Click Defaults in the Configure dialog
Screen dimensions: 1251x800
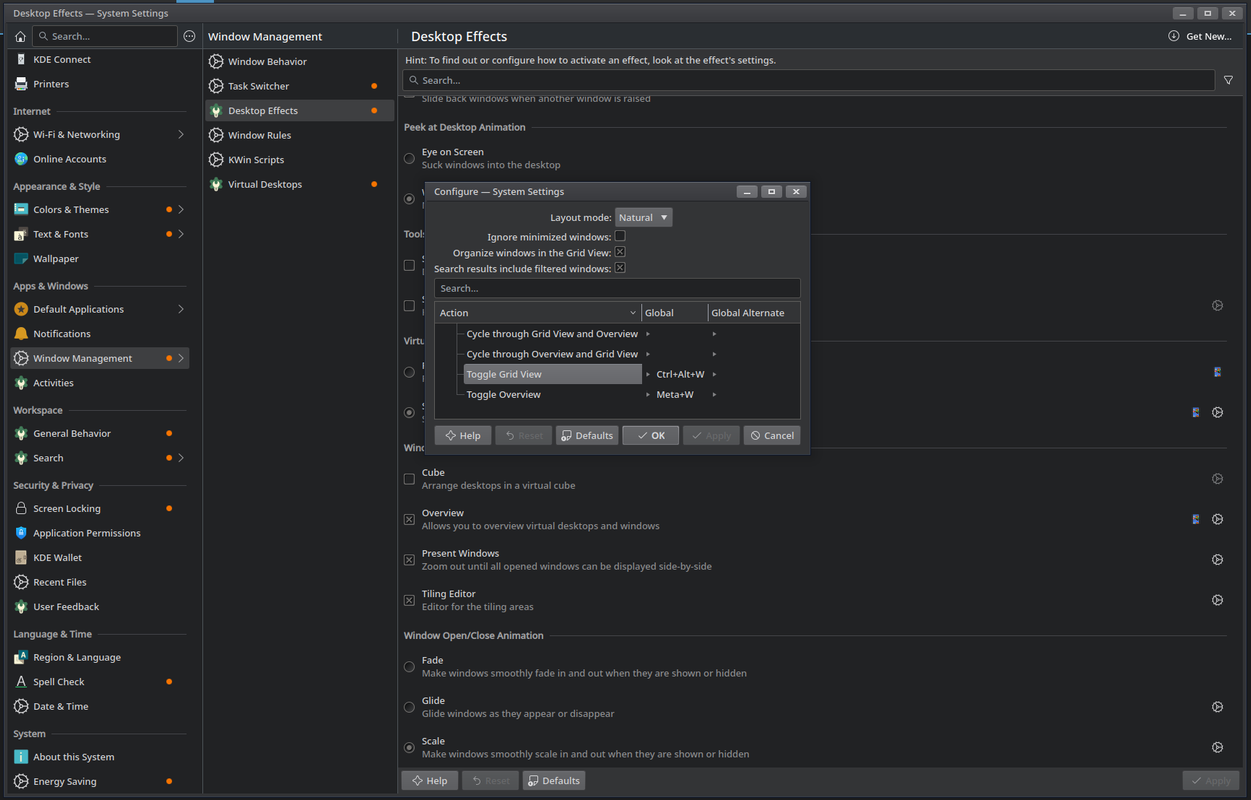(x=587, y=435)
